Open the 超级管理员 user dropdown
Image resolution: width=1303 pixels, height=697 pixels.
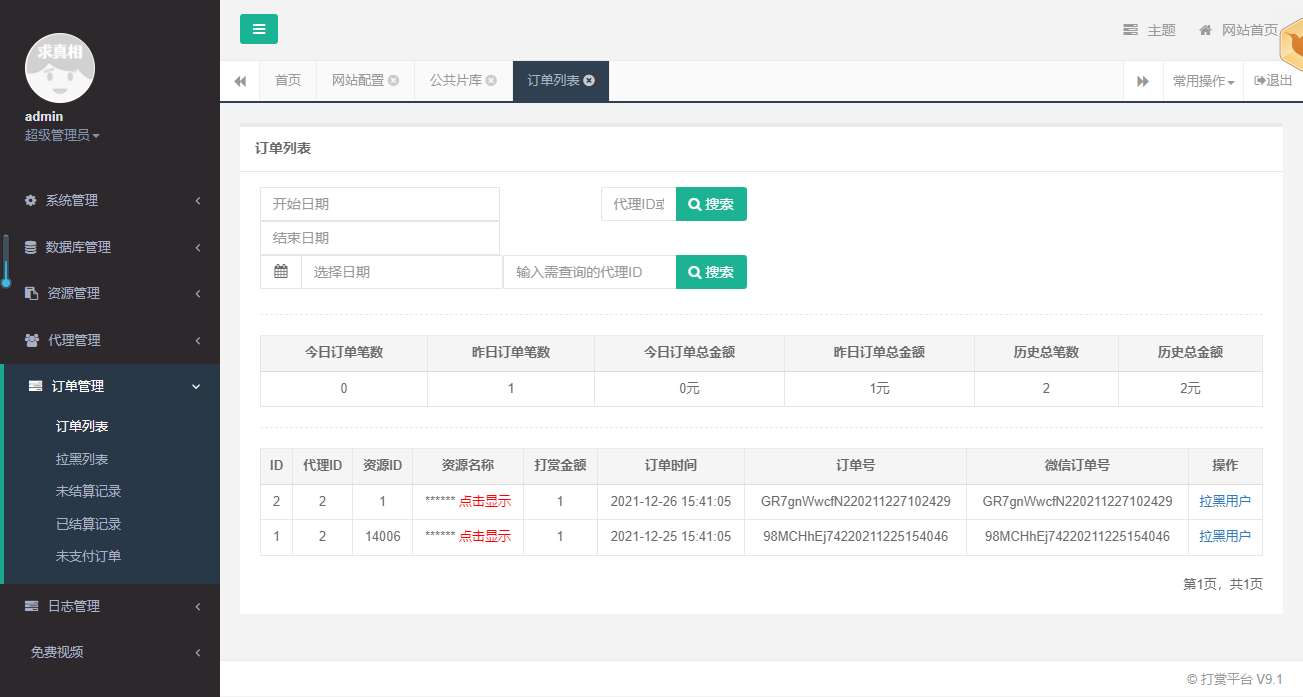click(62, 135)
